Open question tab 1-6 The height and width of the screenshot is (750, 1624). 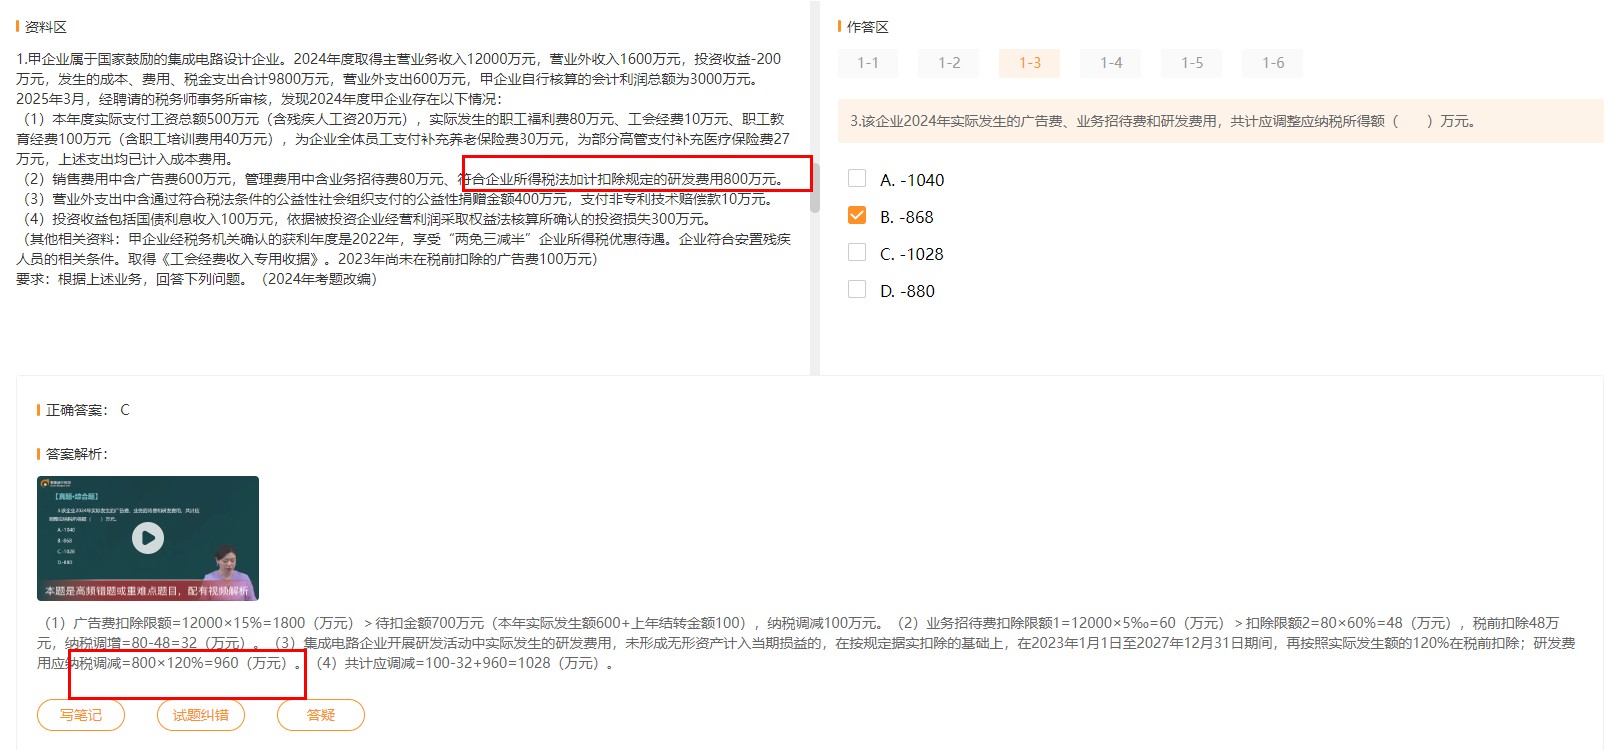point(1273,63)
